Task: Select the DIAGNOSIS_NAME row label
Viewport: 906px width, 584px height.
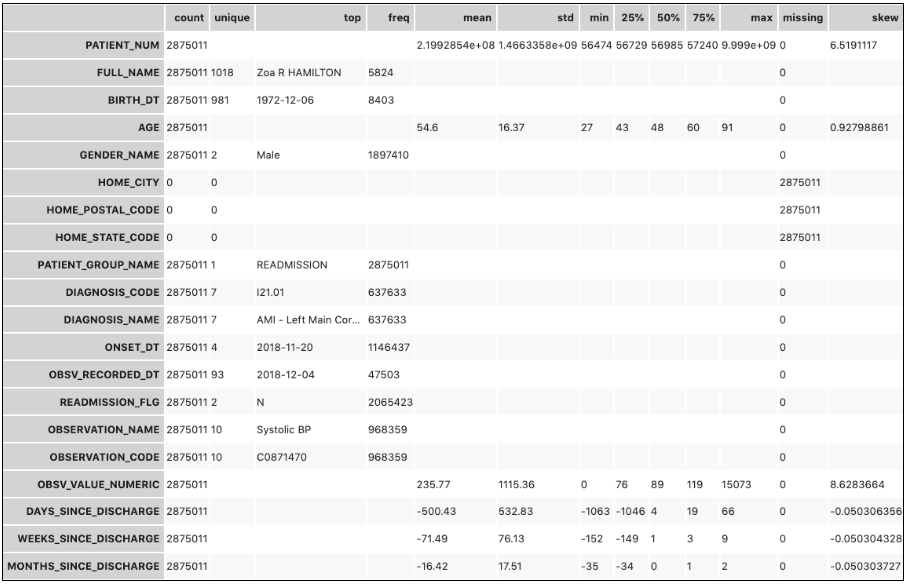Action: coord(84,319)
